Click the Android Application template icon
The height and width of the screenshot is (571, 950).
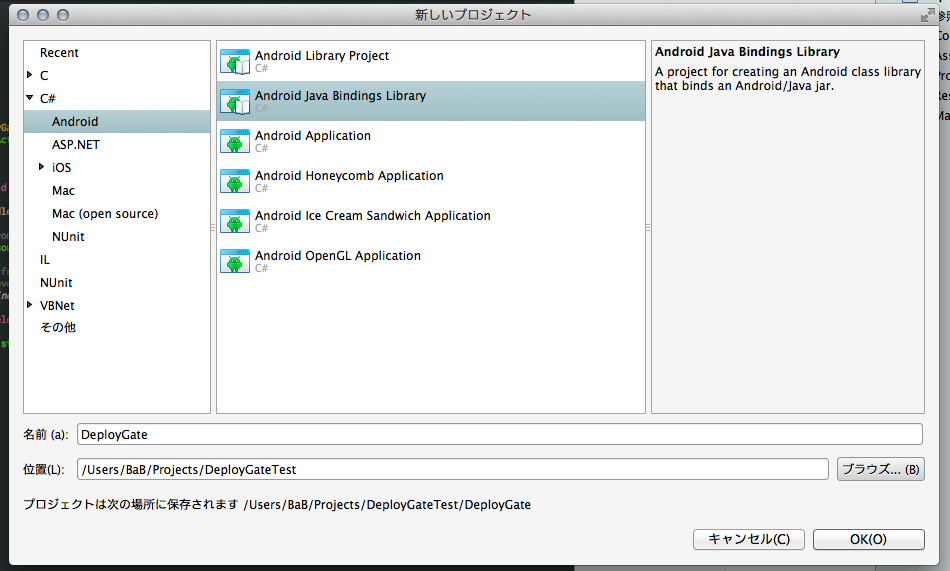pyautogui.click(x=235, y=142)
